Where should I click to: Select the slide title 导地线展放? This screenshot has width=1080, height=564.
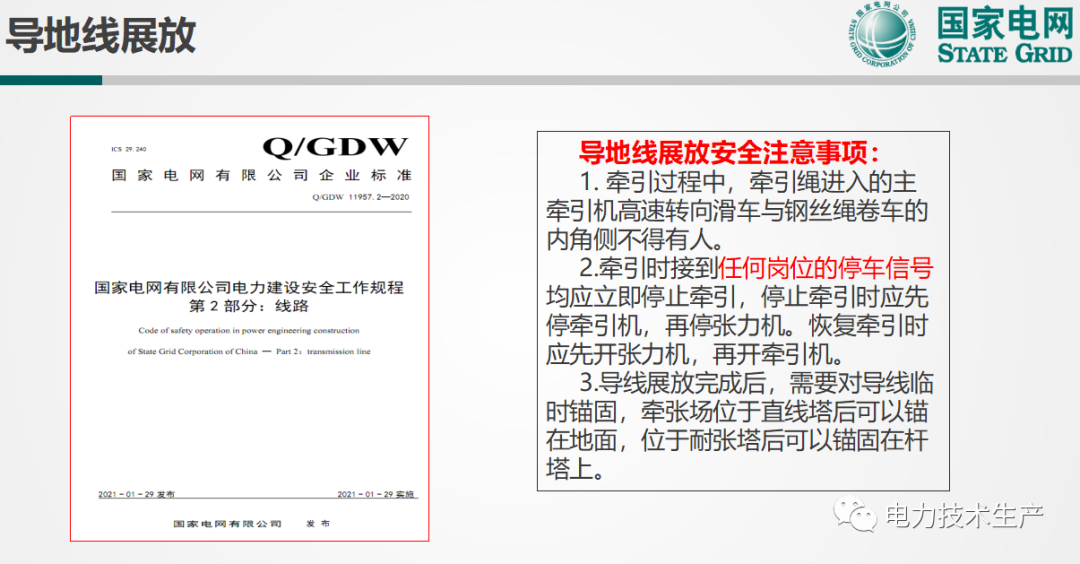coord(101,36)
